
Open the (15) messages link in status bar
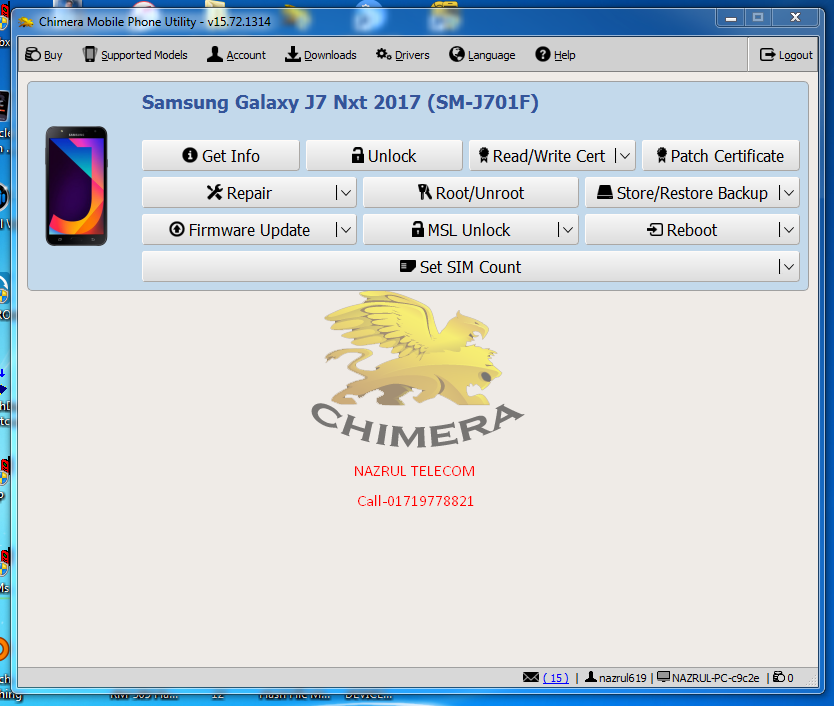pyautogui.click(x=554, y=677)
